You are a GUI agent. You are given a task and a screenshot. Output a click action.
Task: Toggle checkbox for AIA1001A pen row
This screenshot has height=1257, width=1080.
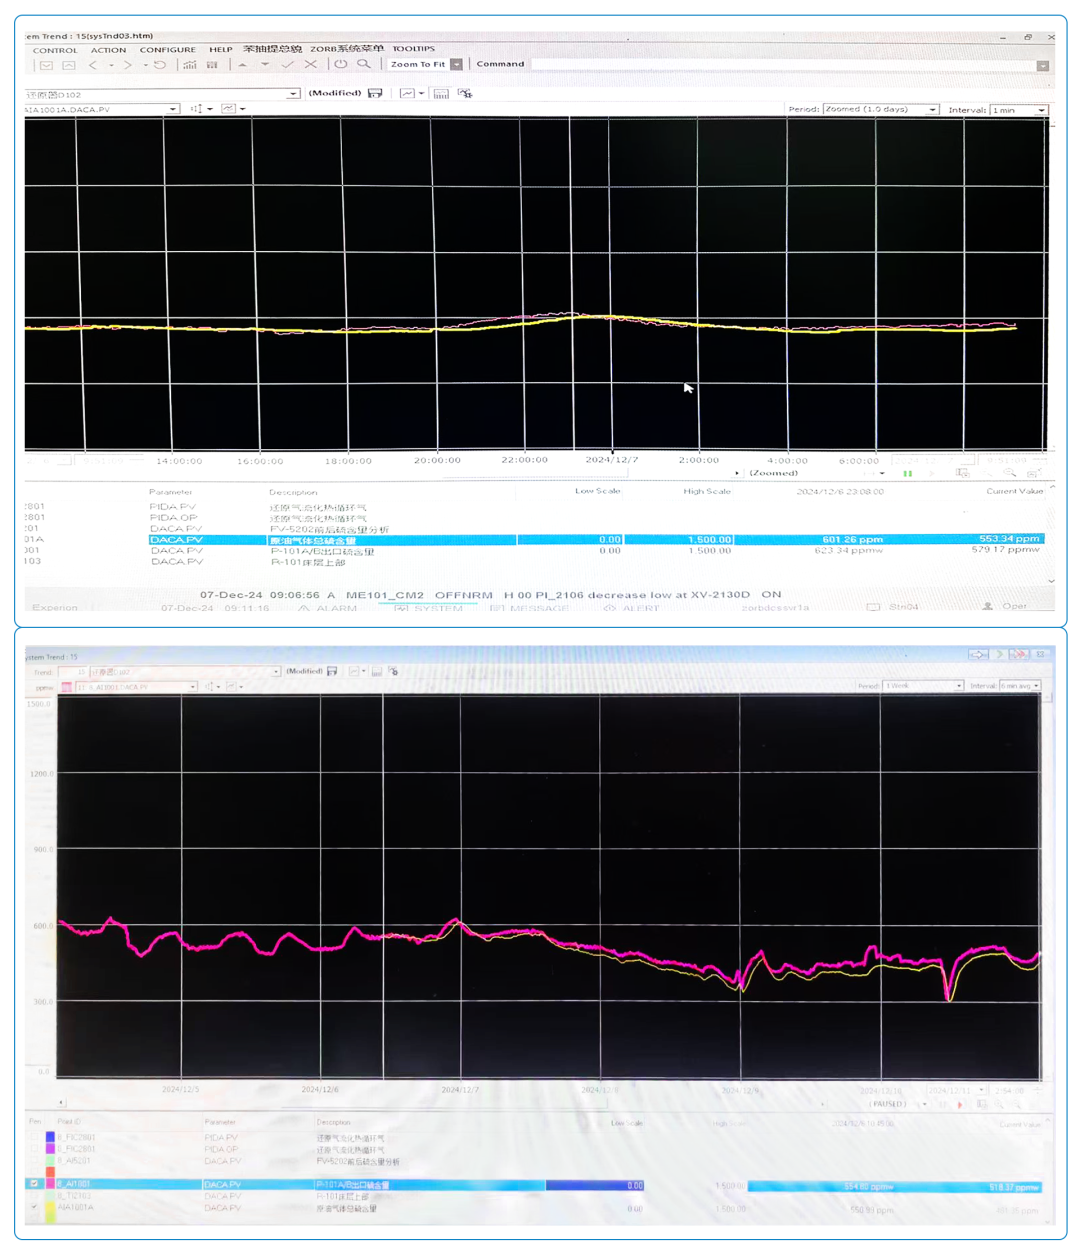(35, 1208)
